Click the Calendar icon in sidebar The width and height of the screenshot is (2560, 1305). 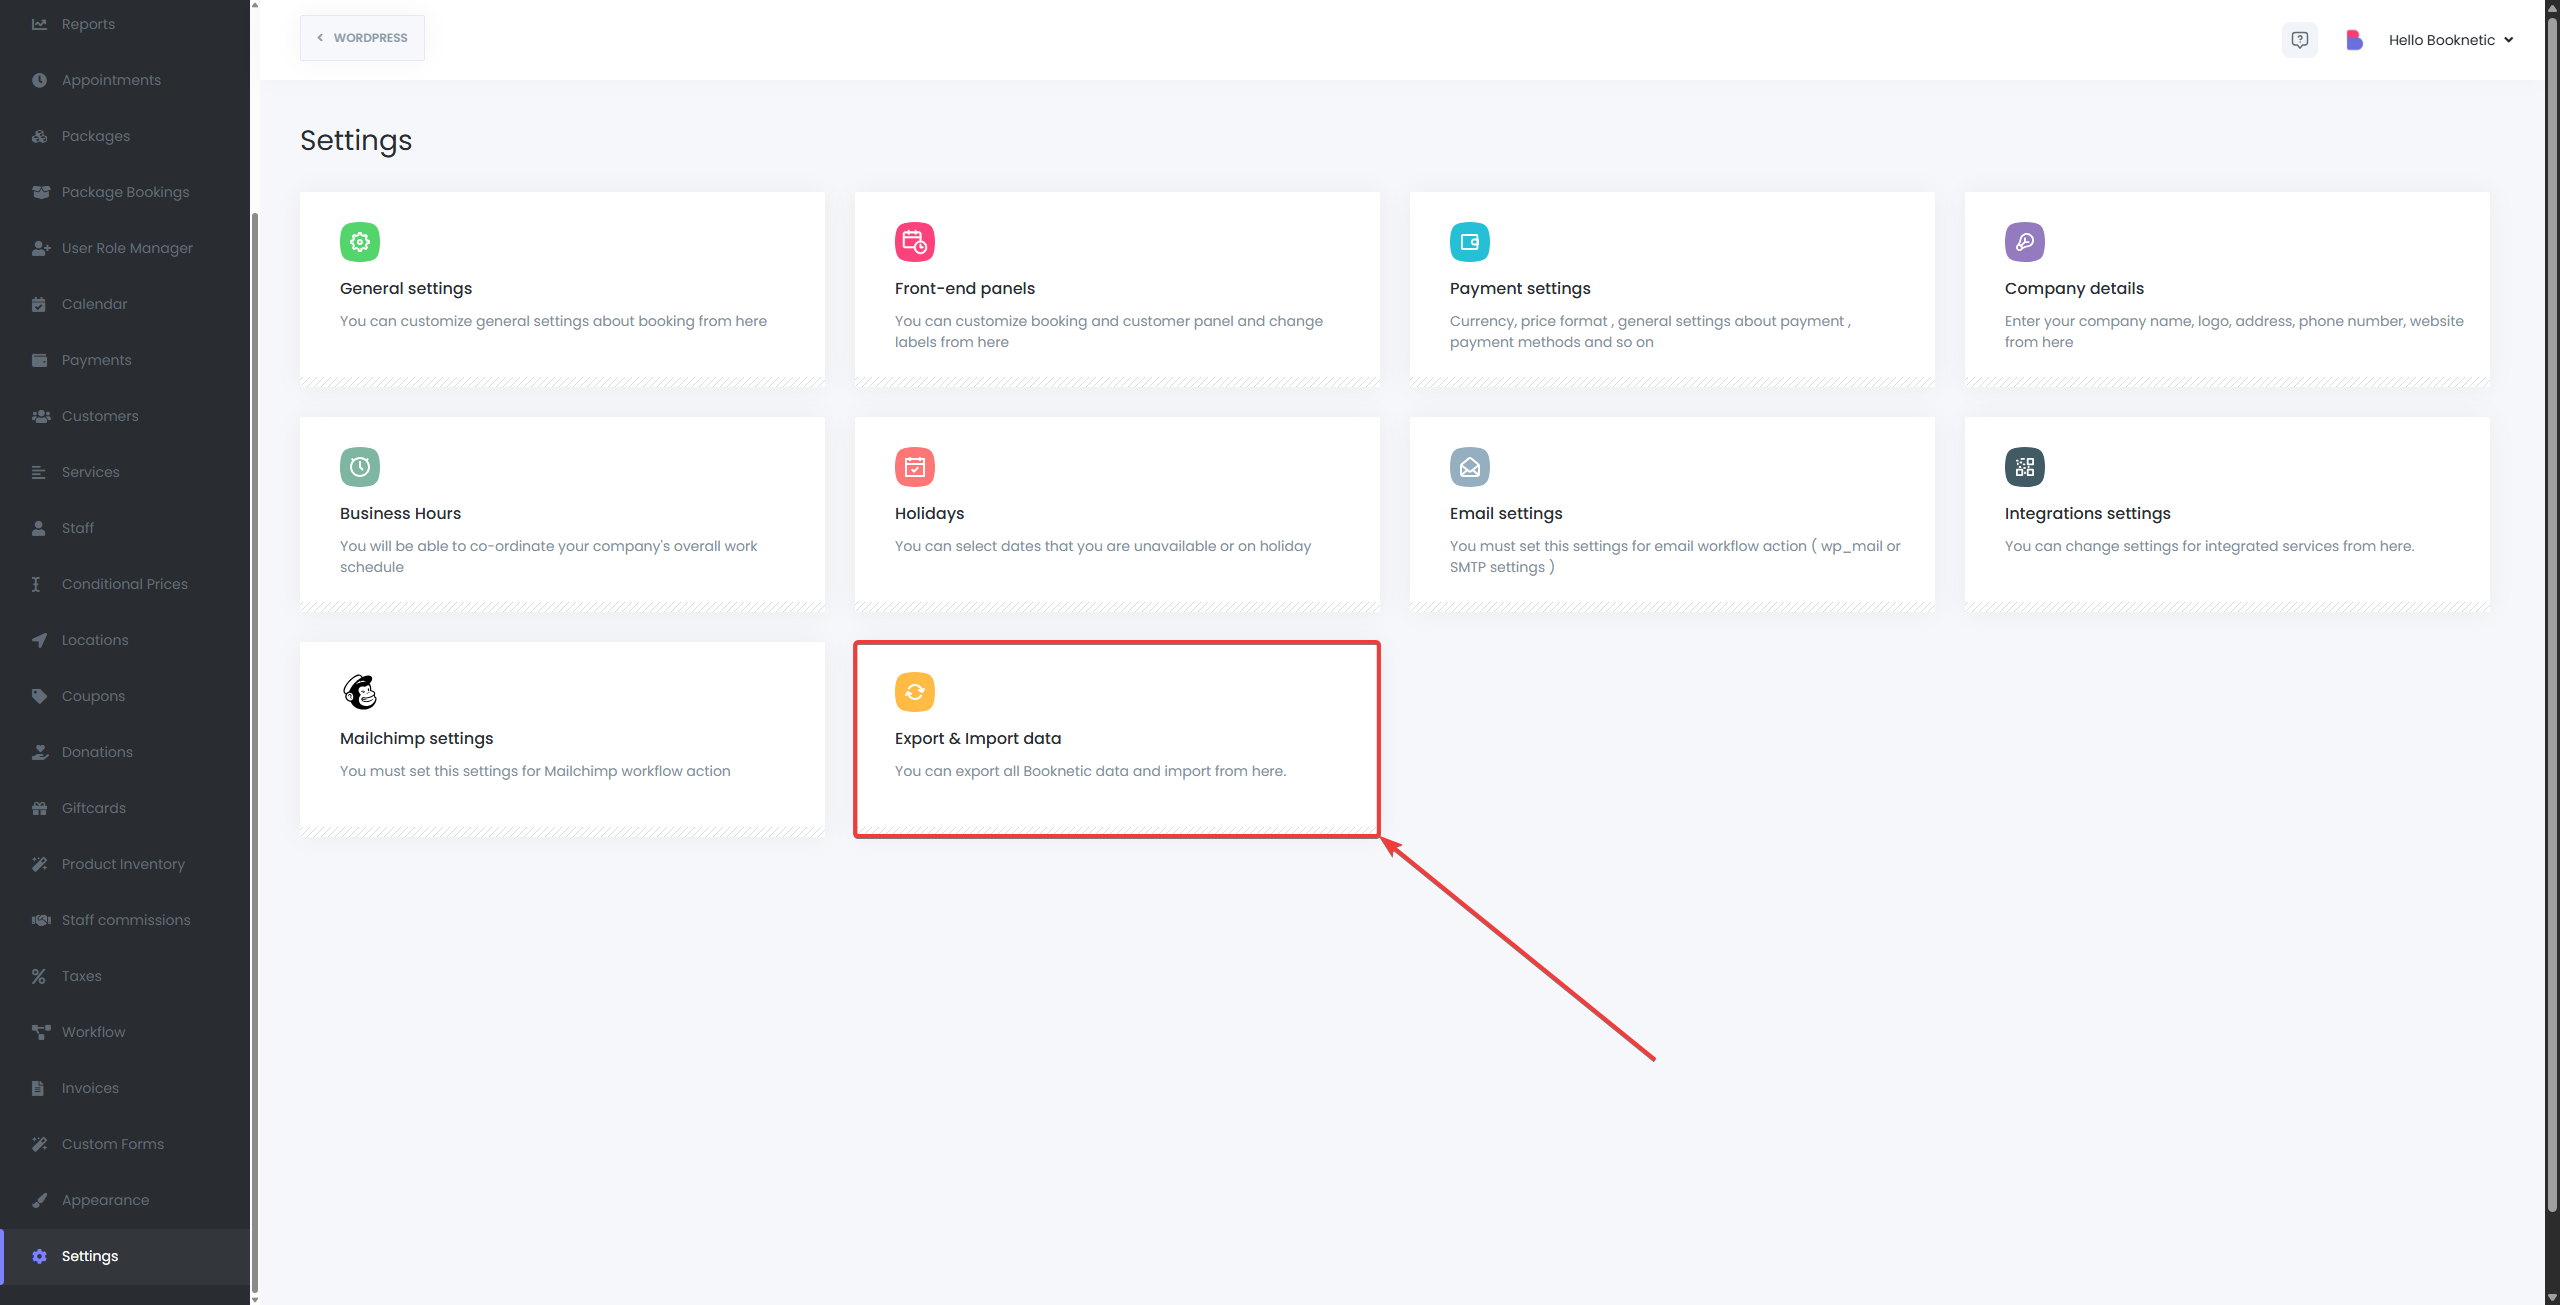(39, 304)
